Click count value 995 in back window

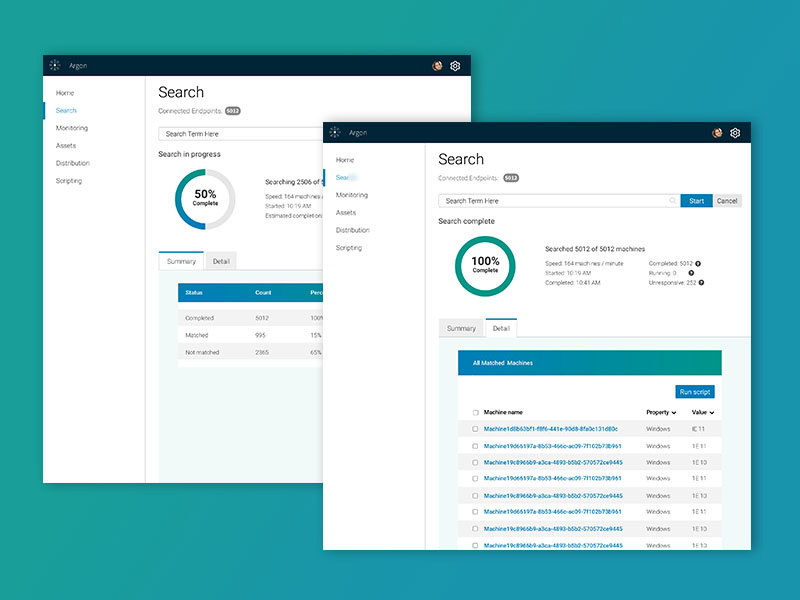point(260,335)
